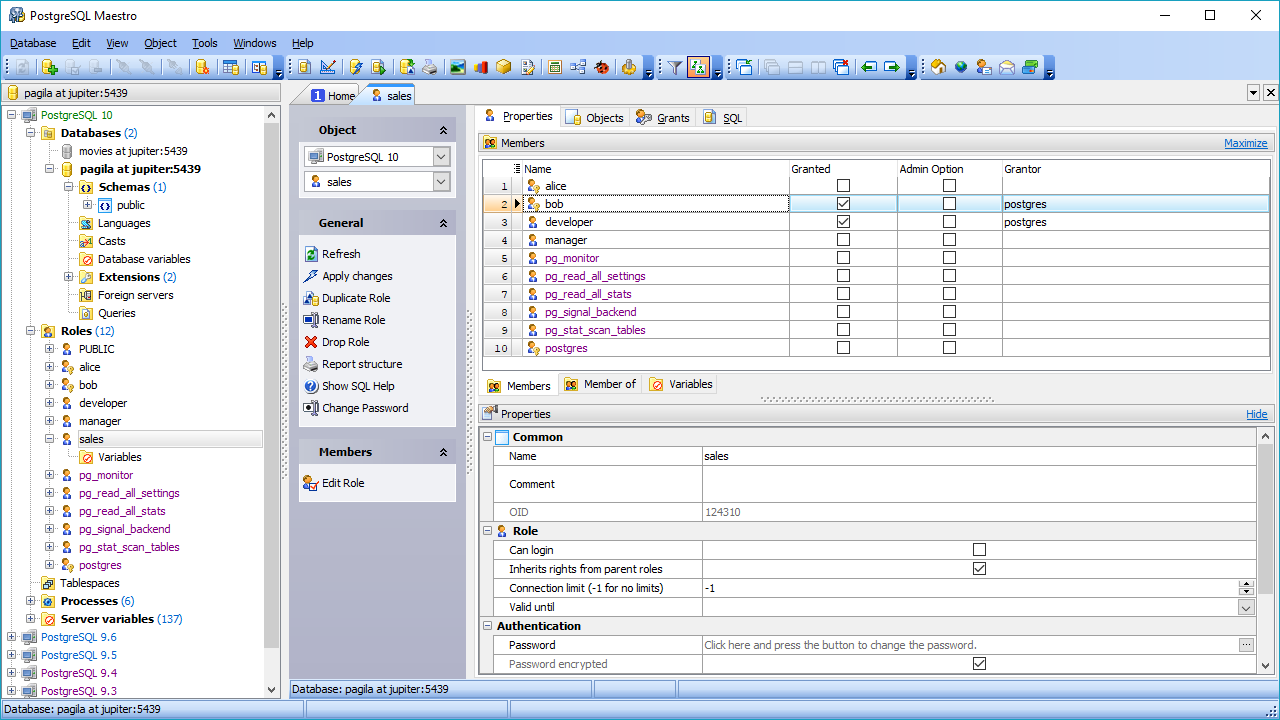Click the Report structure printer icon
Screen dimensions: 1280x720
click(x=311, y=364)
